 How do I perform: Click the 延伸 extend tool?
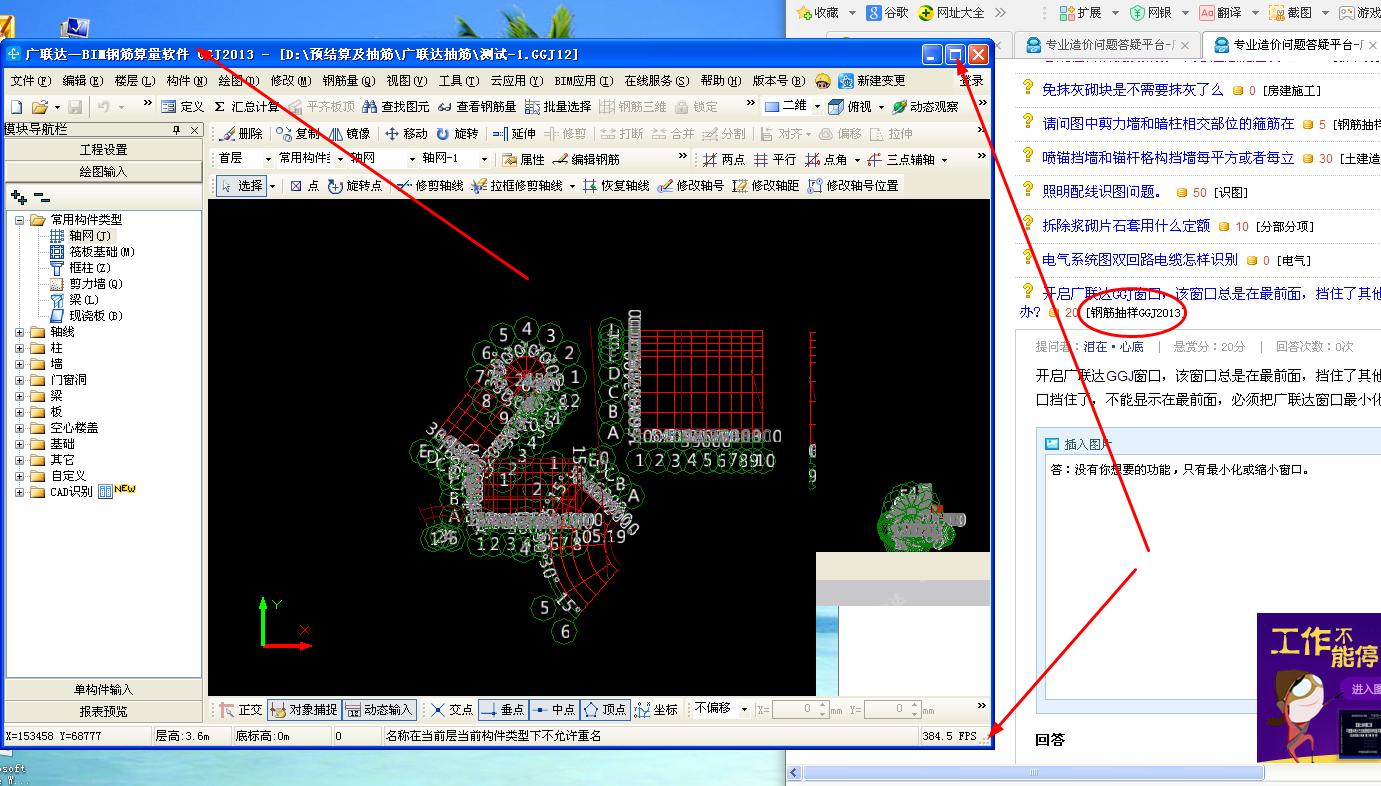514,133
